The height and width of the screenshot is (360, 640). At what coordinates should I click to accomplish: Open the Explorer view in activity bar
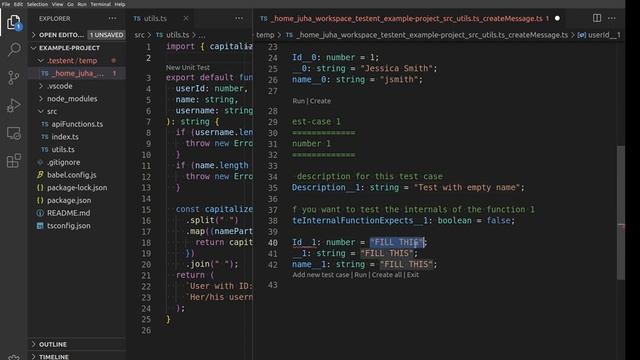click(14, 22)
